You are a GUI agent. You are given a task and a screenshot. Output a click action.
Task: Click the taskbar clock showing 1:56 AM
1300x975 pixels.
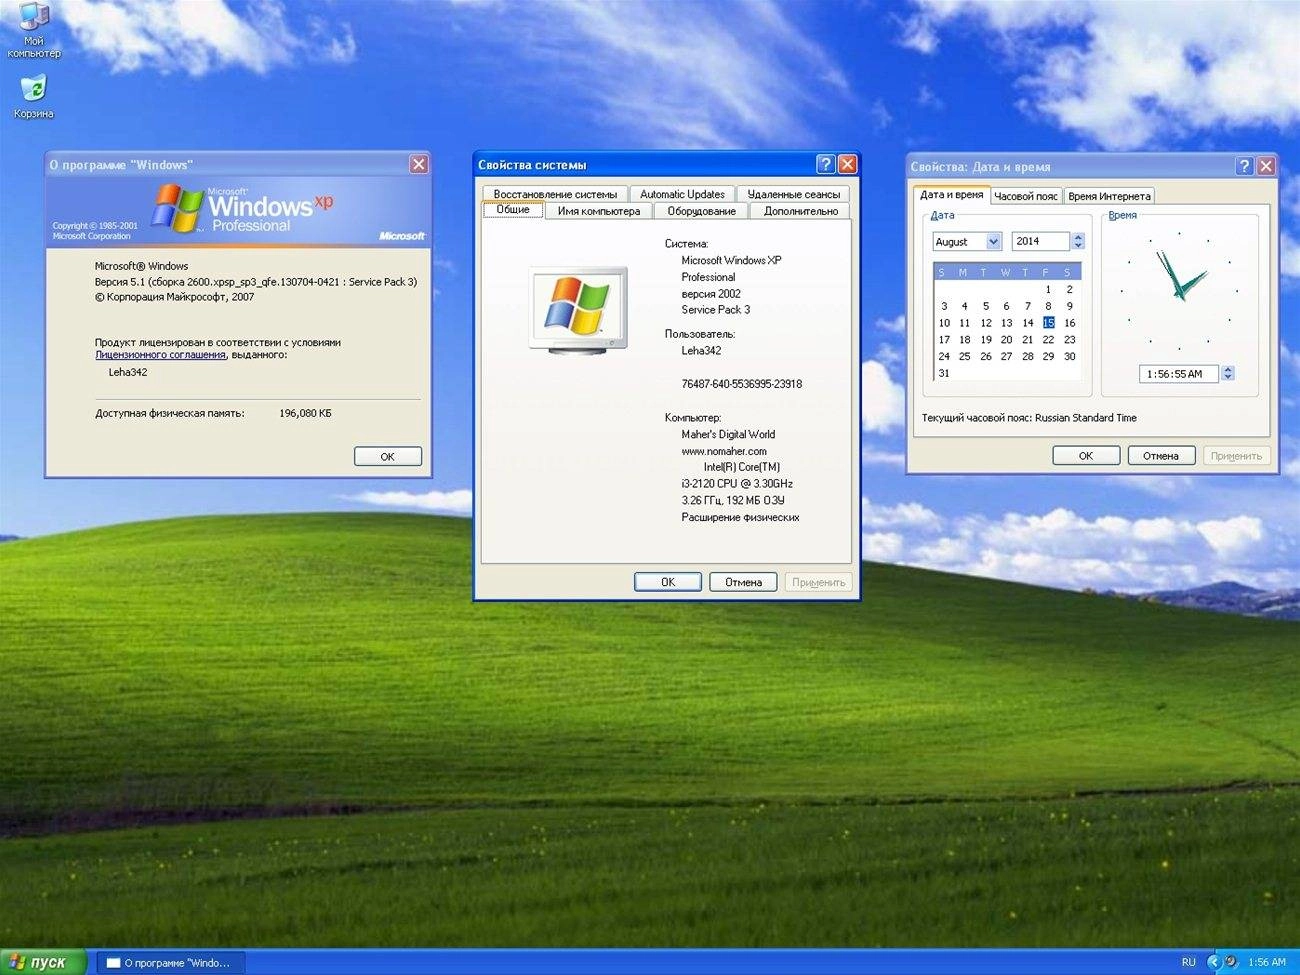[1267, 962]
